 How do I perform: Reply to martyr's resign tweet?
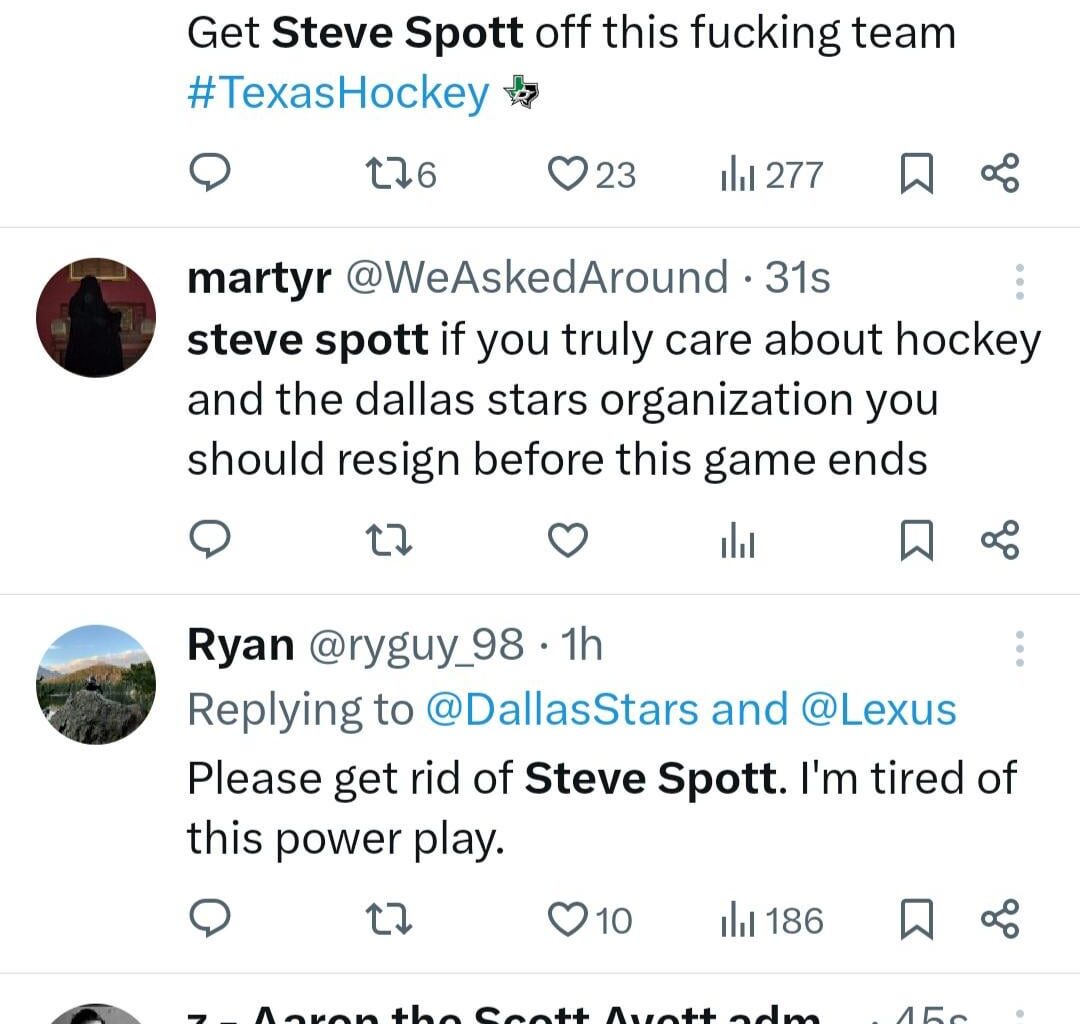(x=211, y=541)
